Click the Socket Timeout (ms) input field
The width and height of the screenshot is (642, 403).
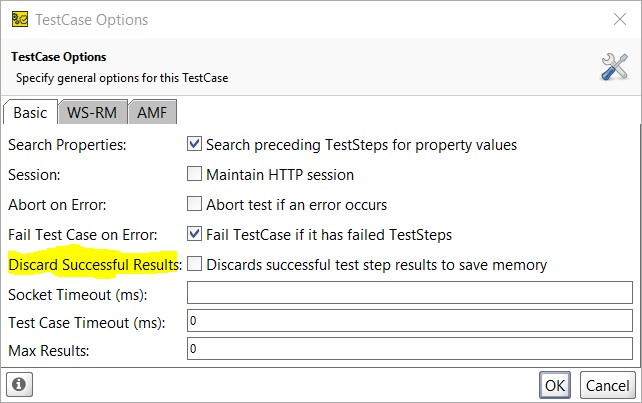coord(409,293)
